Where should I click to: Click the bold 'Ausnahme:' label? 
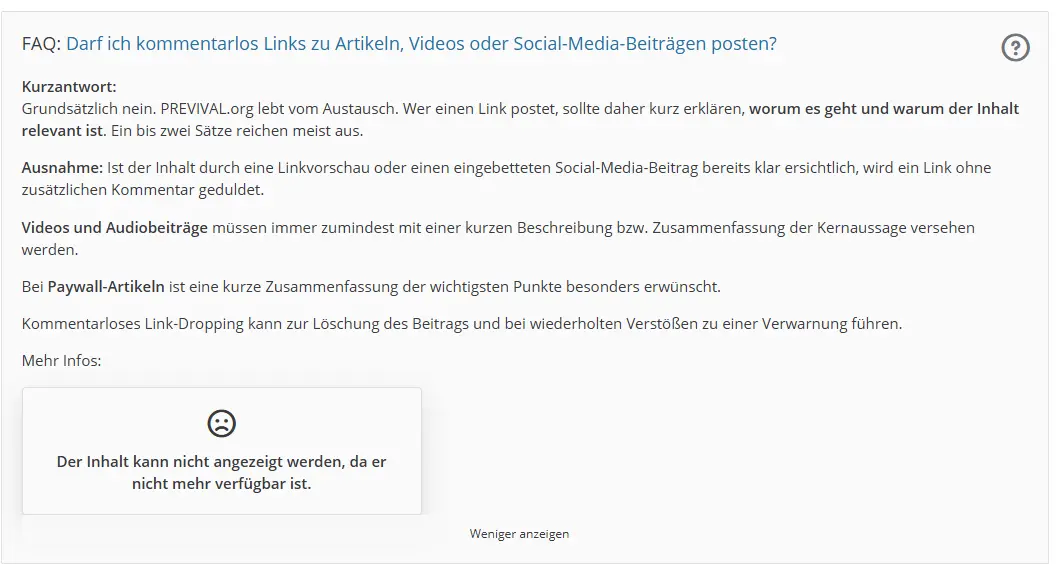pyautogui.click(x=62, y=168)
